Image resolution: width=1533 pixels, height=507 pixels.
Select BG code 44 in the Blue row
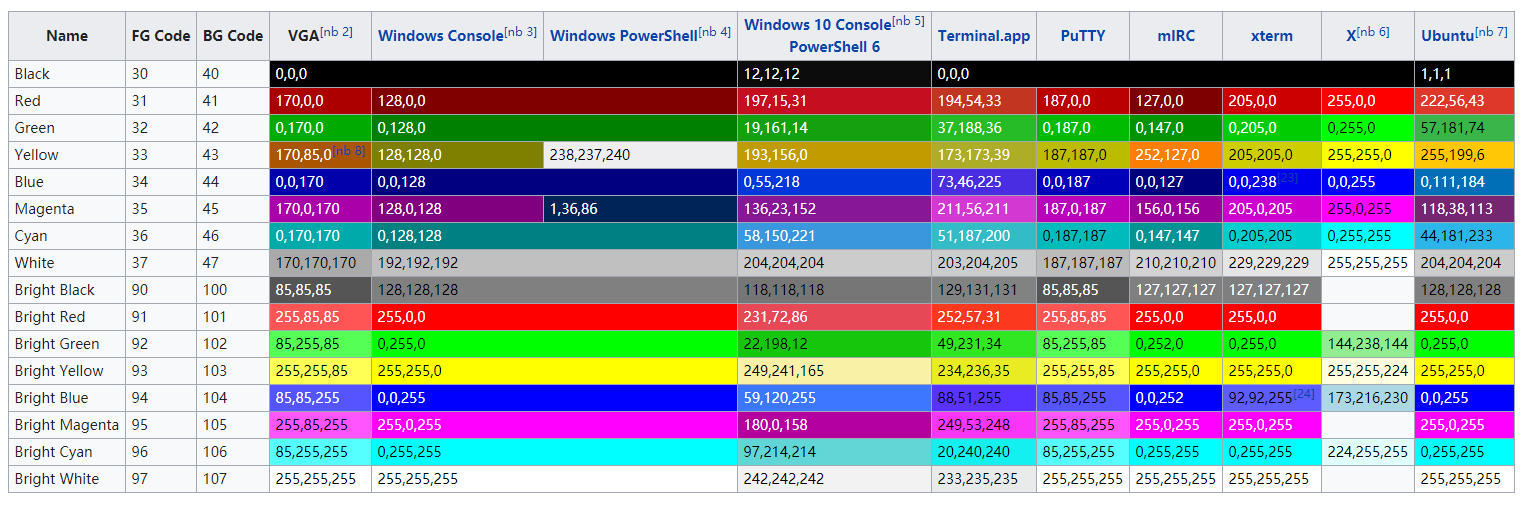[x=233, y=182]
